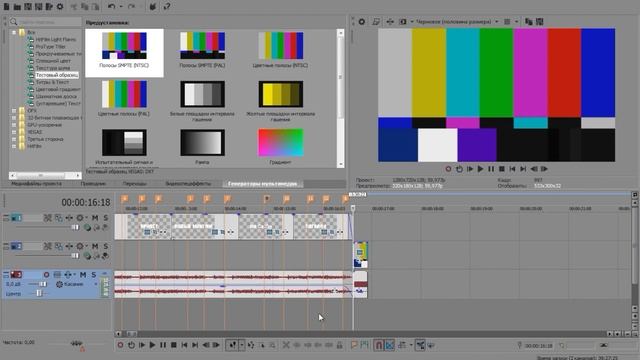Viewport: 640px width, 360px height.
Task: Click the color bars clip on track 2
Action: pos(360,255)
